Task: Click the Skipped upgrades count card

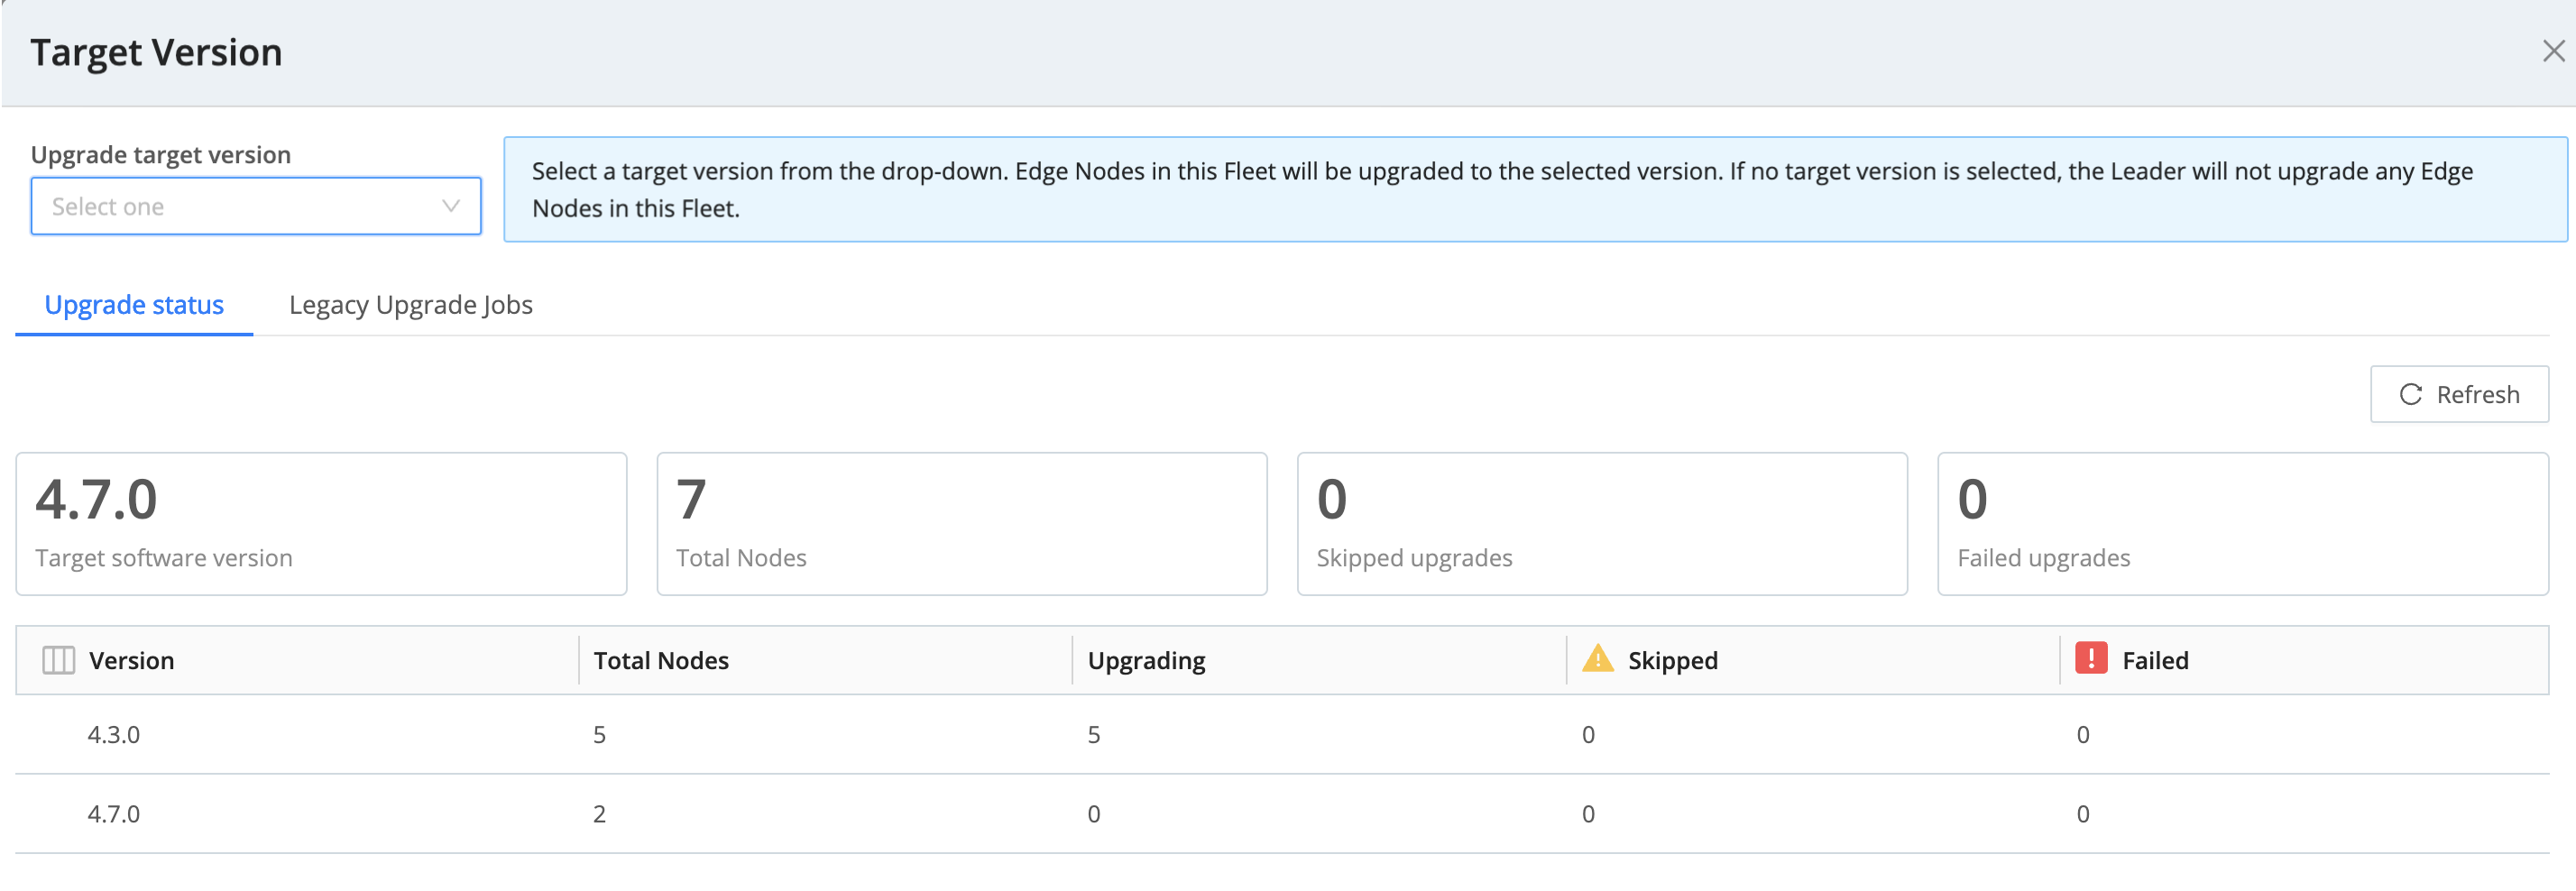Action: pyautogui.click(x=1601, y=523)
